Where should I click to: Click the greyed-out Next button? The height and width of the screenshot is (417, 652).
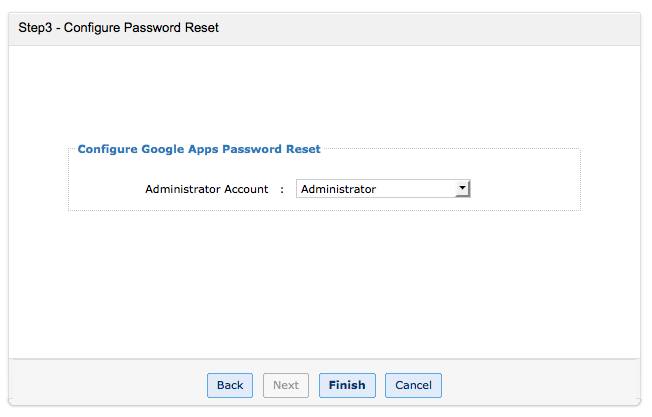pyautogui.click(x=286, y=385)
